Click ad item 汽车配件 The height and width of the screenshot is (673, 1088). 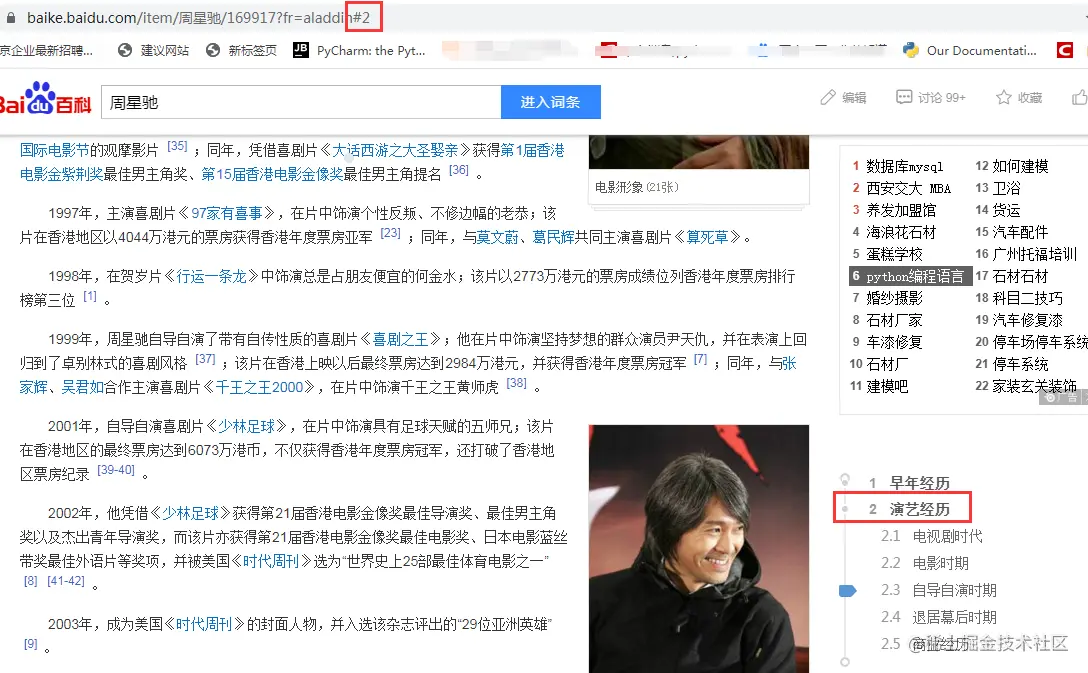click(1020, 232)
